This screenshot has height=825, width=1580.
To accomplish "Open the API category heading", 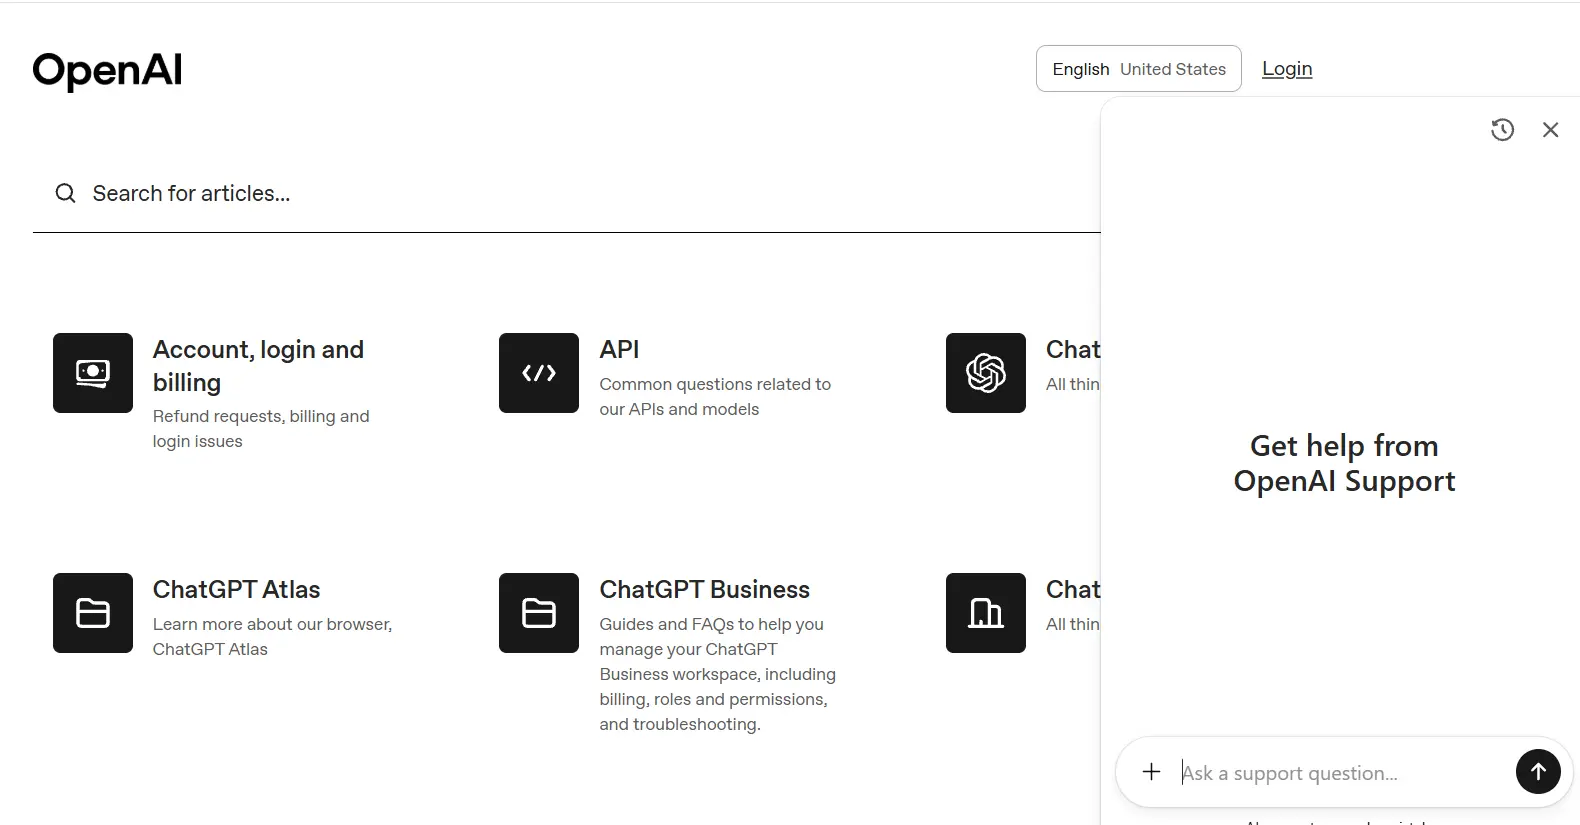I will click(x=619, y=350).
